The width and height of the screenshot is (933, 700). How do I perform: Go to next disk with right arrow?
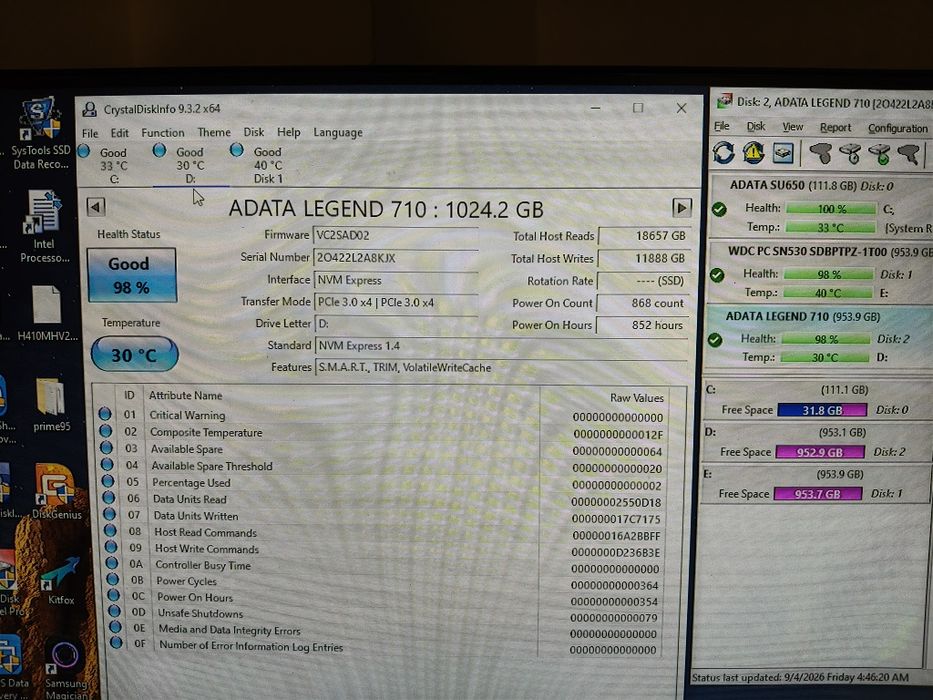tap(681, 208)
